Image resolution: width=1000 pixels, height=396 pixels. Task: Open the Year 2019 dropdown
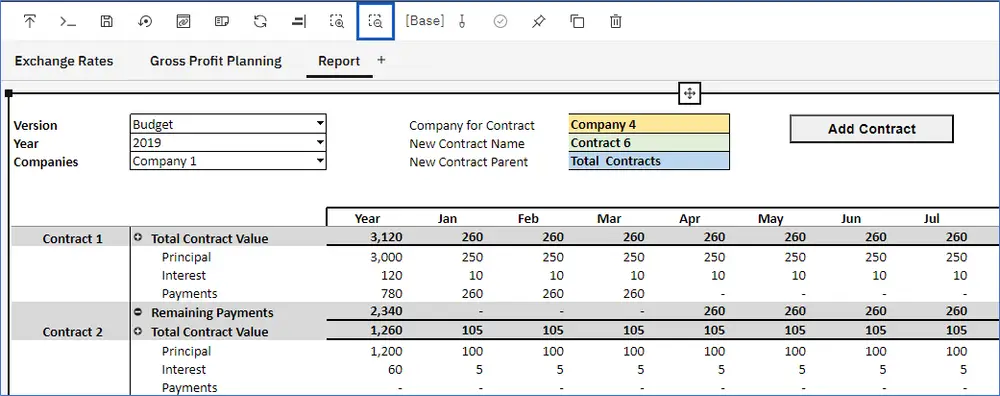tap(228, 142)
